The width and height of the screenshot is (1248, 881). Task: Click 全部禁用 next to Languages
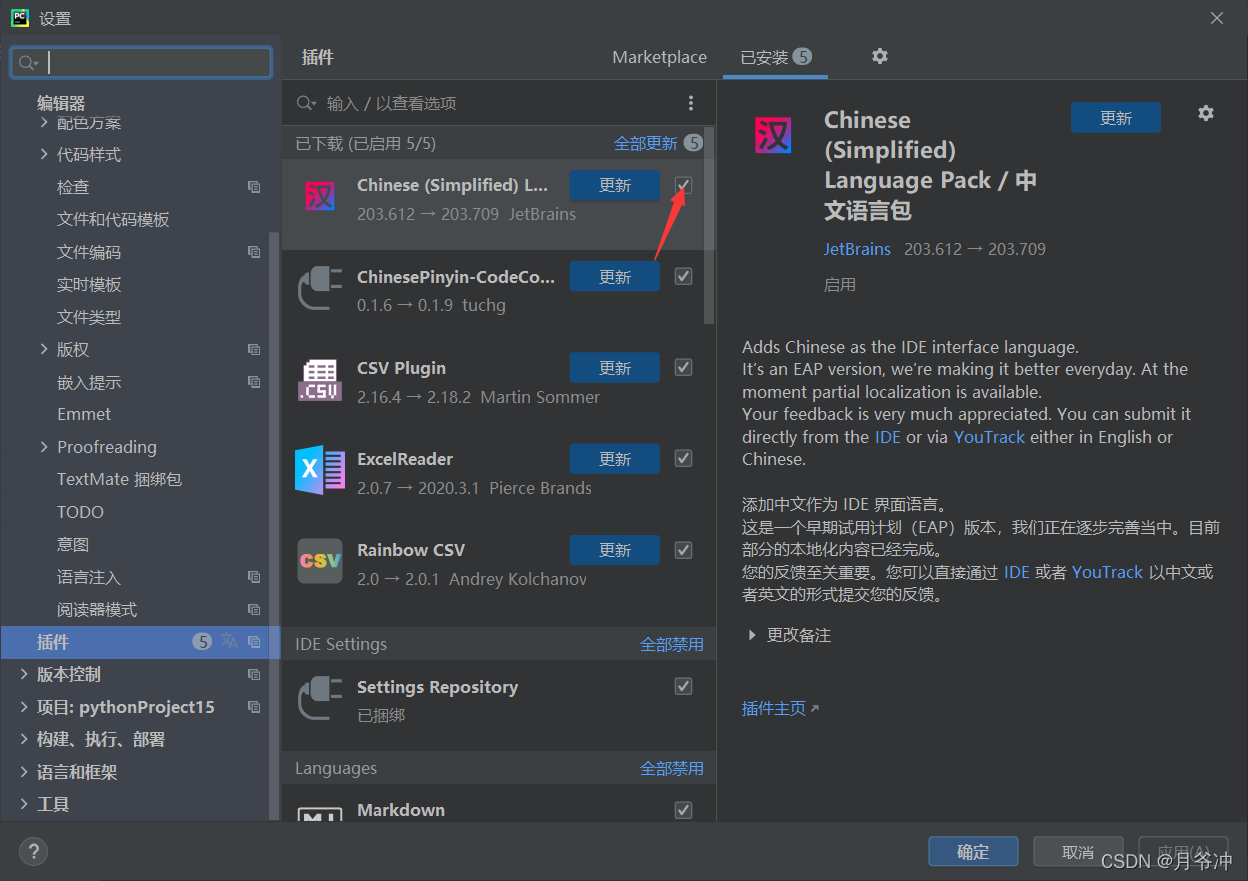pyautogui.click(x=671, y=768)
